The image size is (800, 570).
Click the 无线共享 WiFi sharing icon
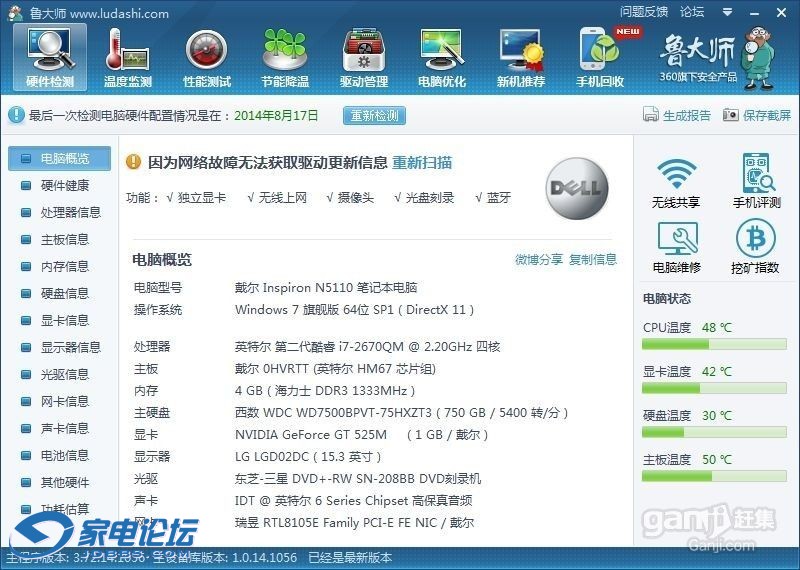click(x=676, y=182)
